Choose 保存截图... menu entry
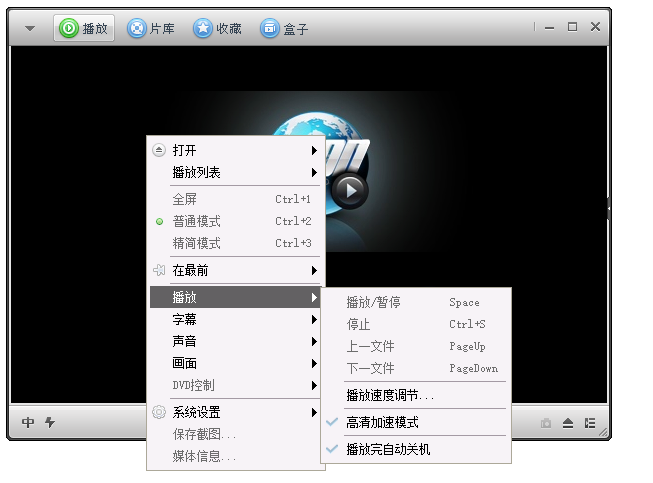 point(235,434)
